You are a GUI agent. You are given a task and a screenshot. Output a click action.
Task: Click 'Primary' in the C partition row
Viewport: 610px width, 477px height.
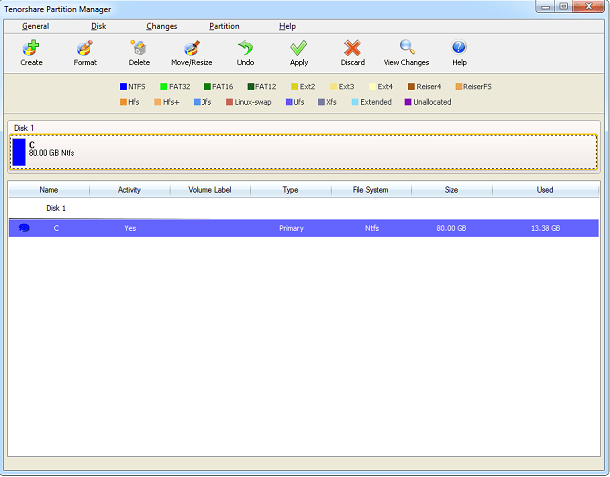point(291,228)
